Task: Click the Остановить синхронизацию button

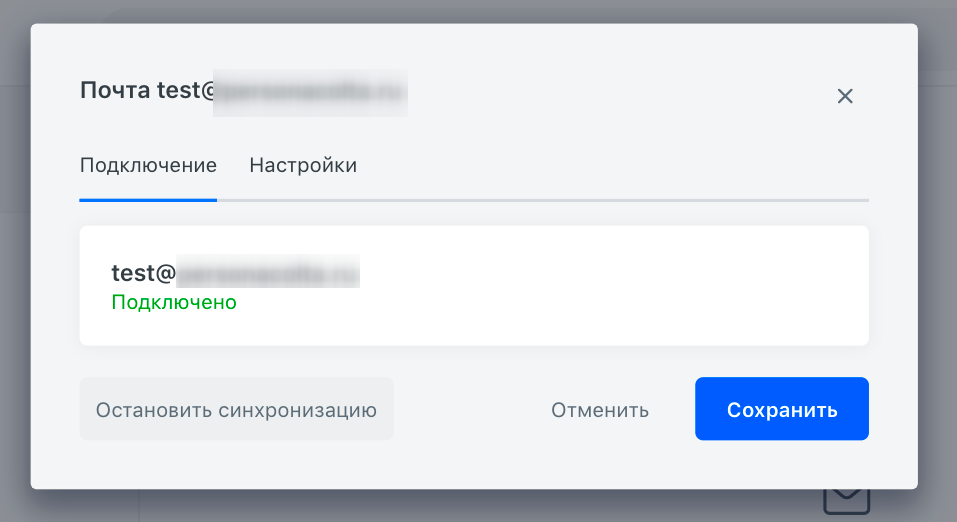Action: point(236,409)
